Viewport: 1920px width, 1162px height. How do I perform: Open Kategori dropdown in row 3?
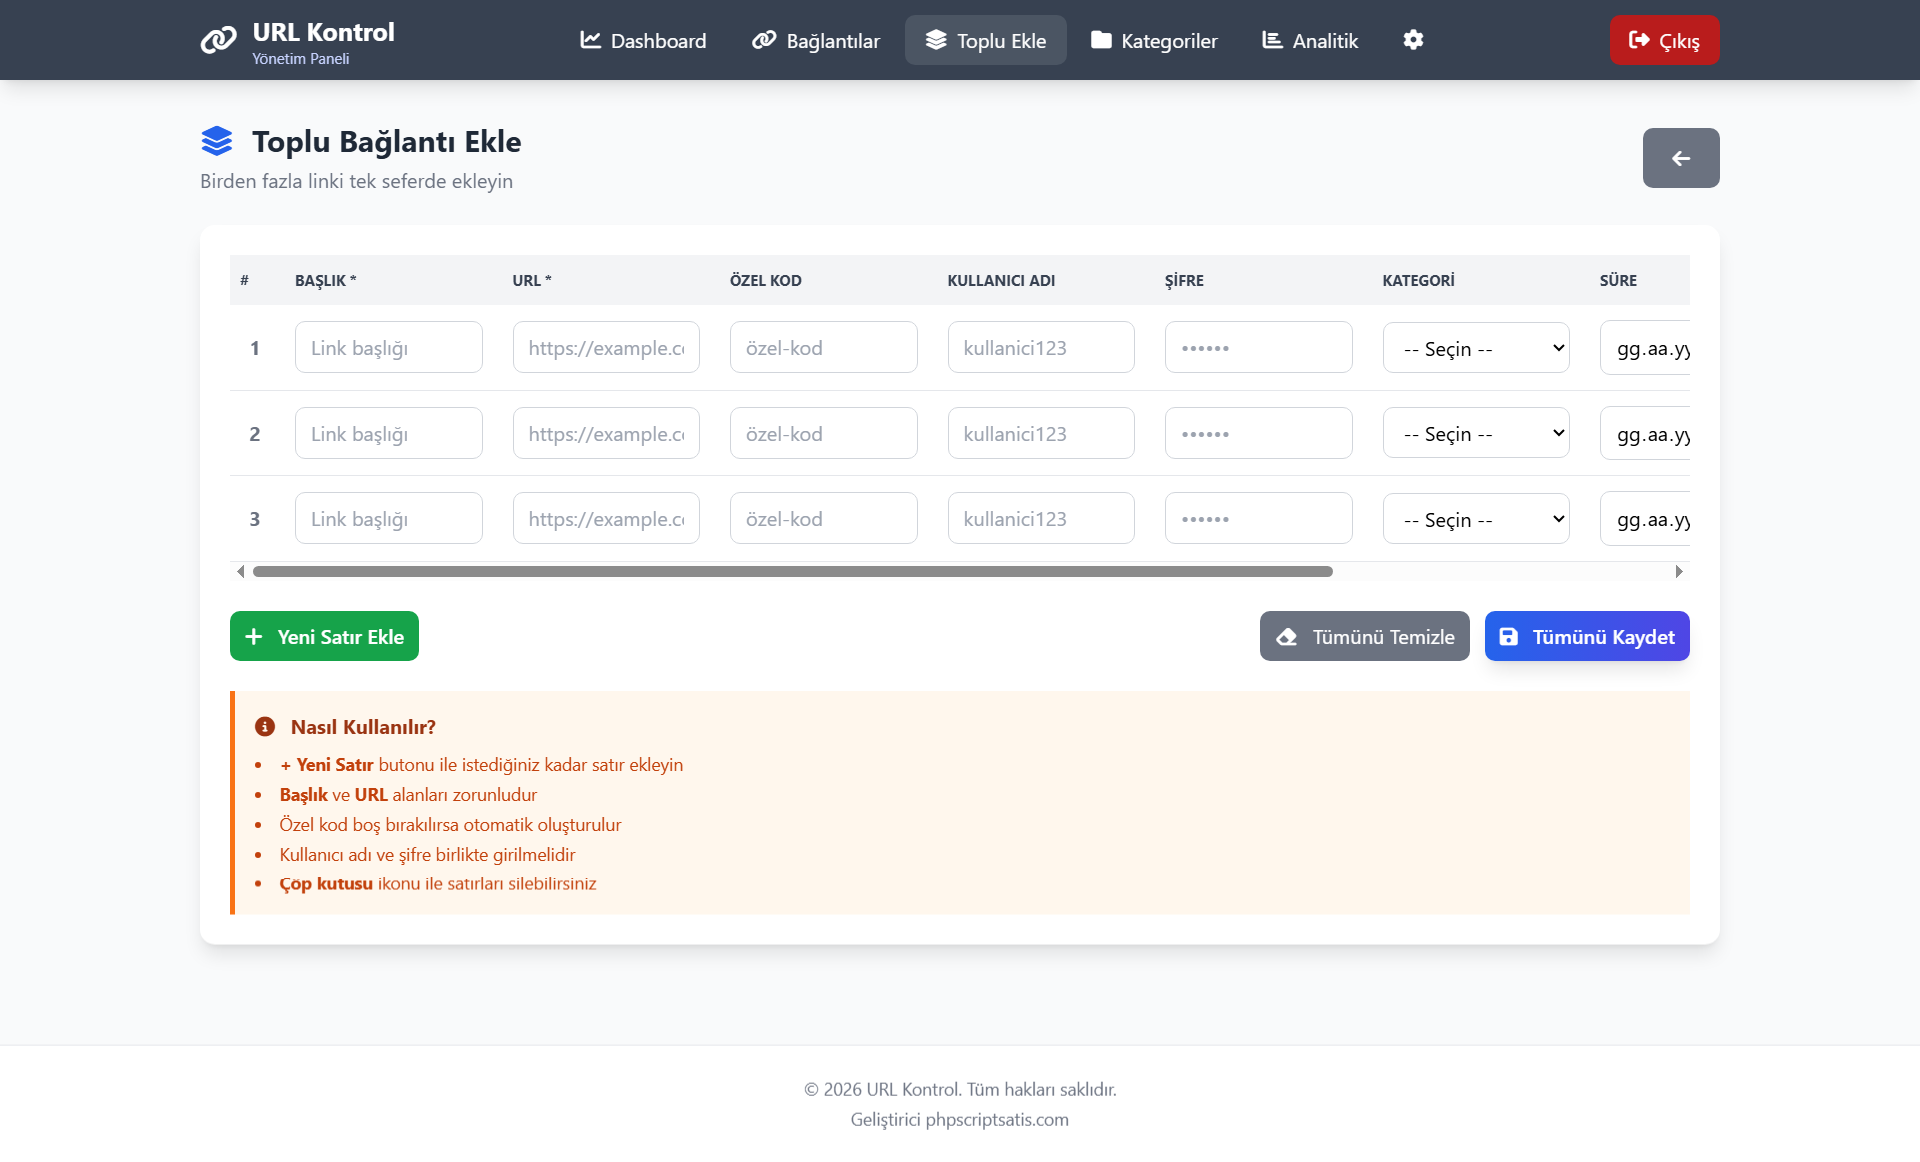click(x=1476, y=519)
